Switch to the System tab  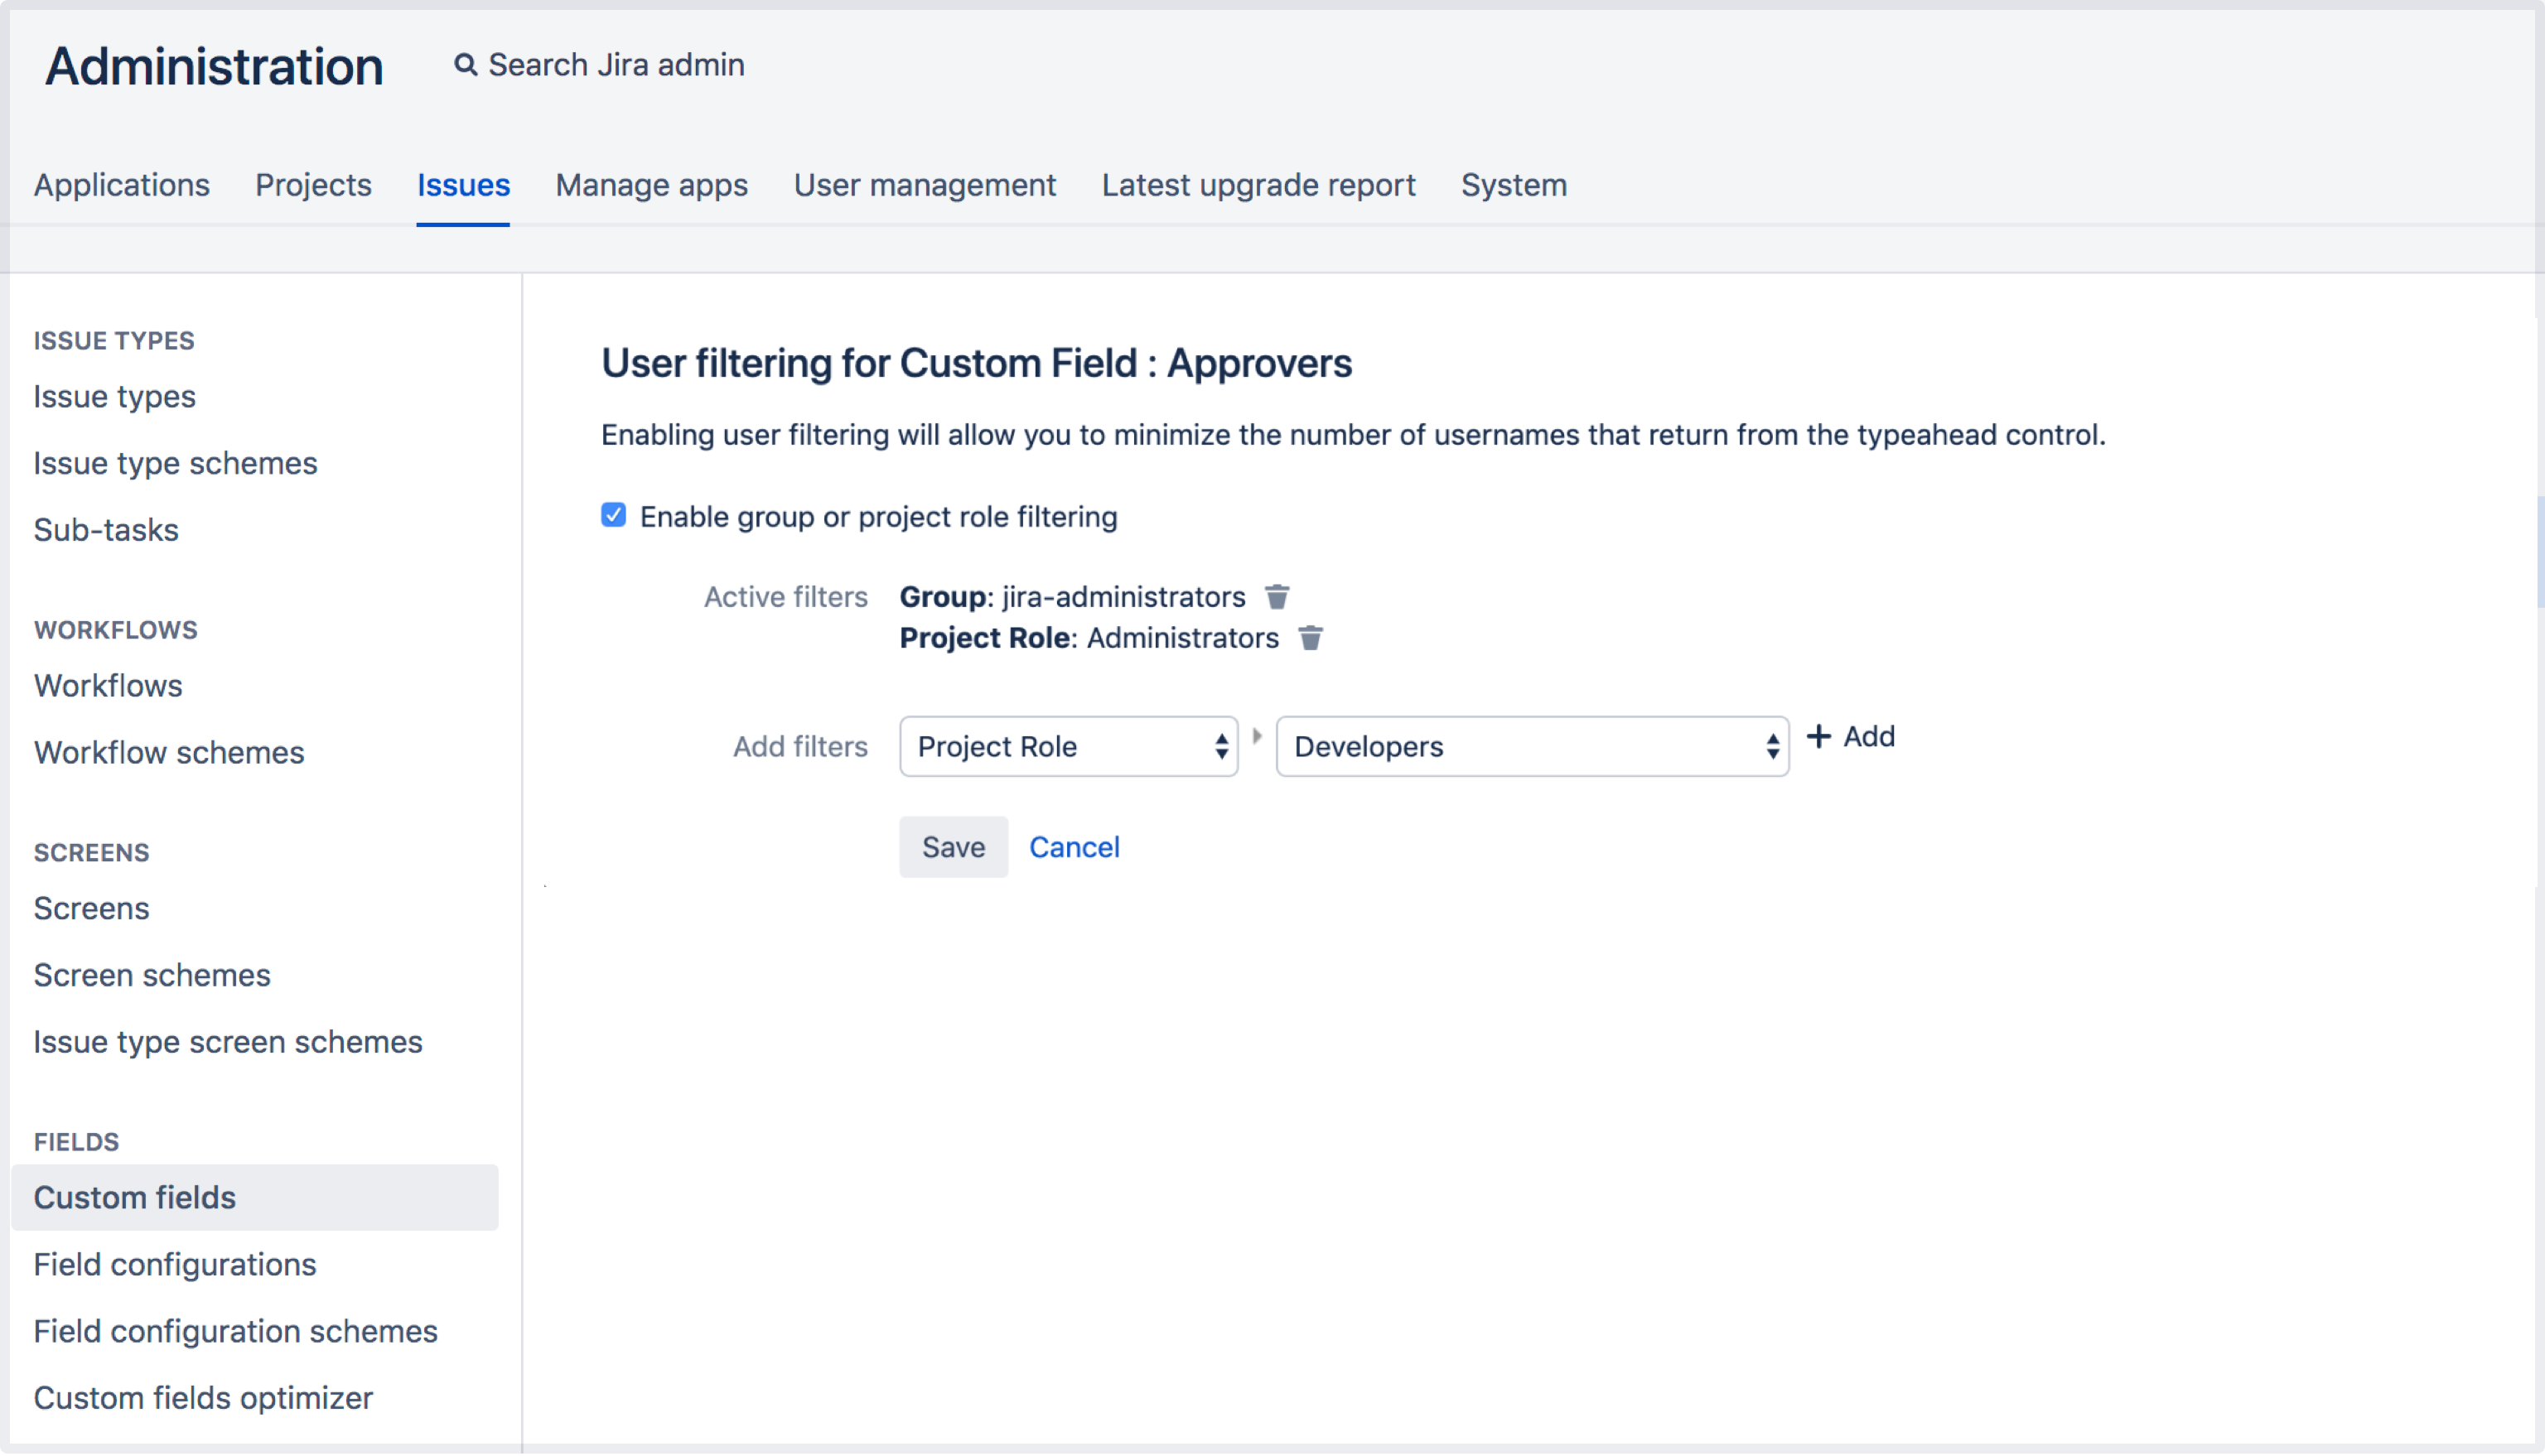click(1514, 185)
